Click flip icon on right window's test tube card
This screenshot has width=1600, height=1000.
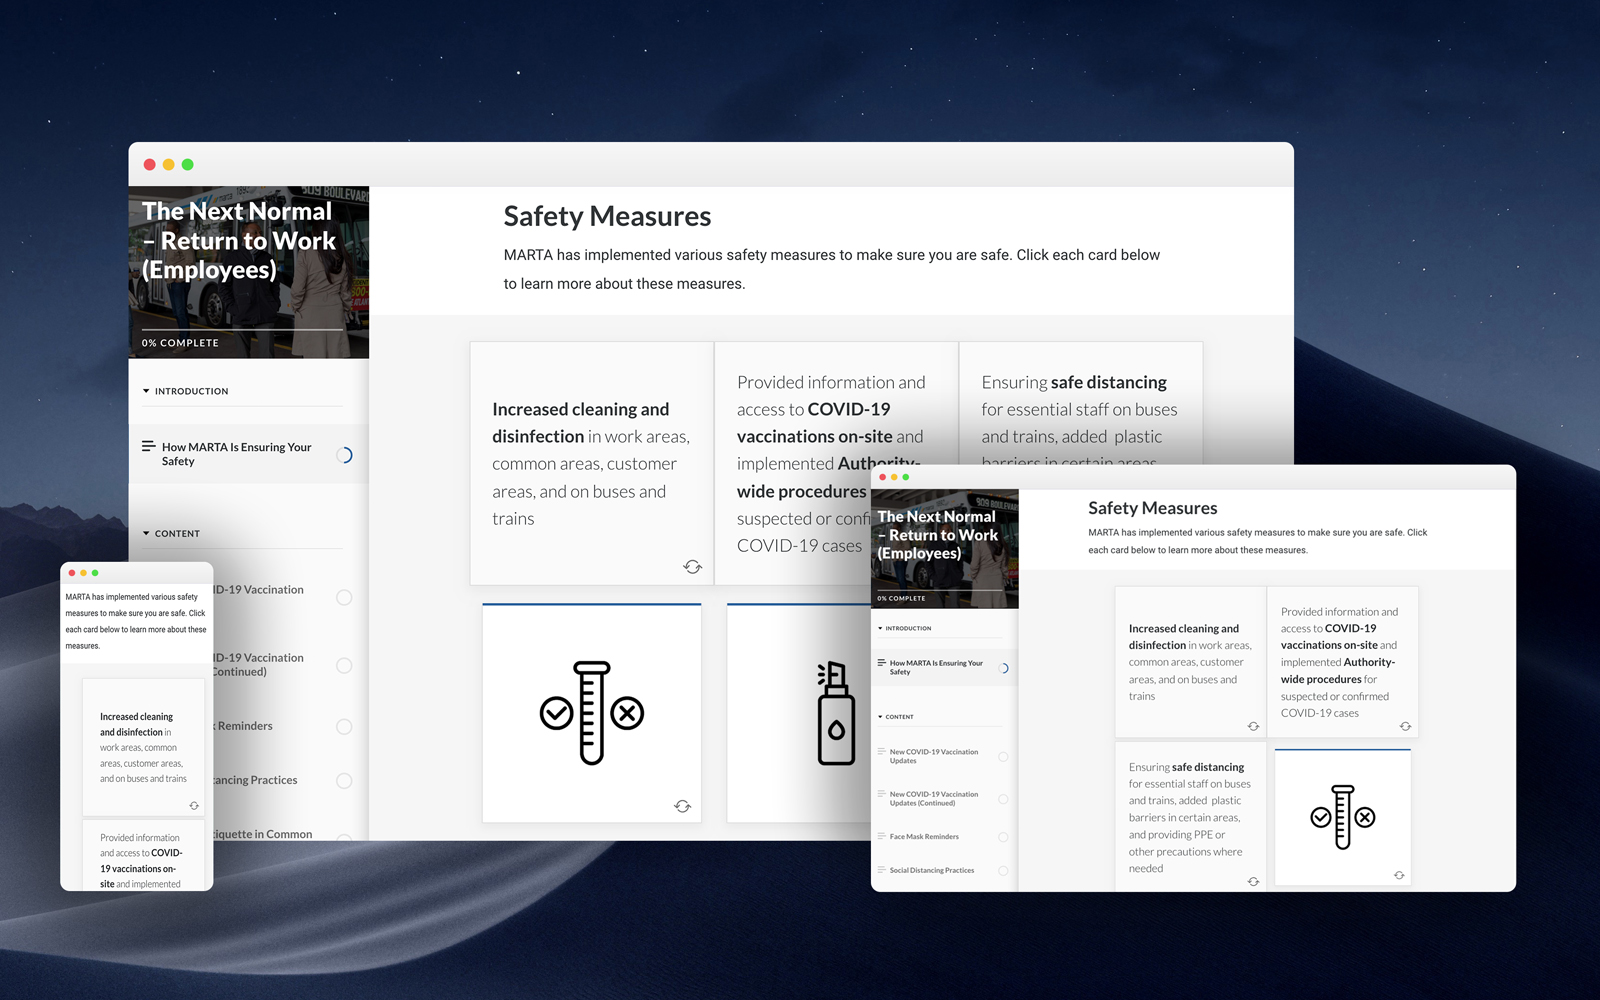tap(1399, 875)
